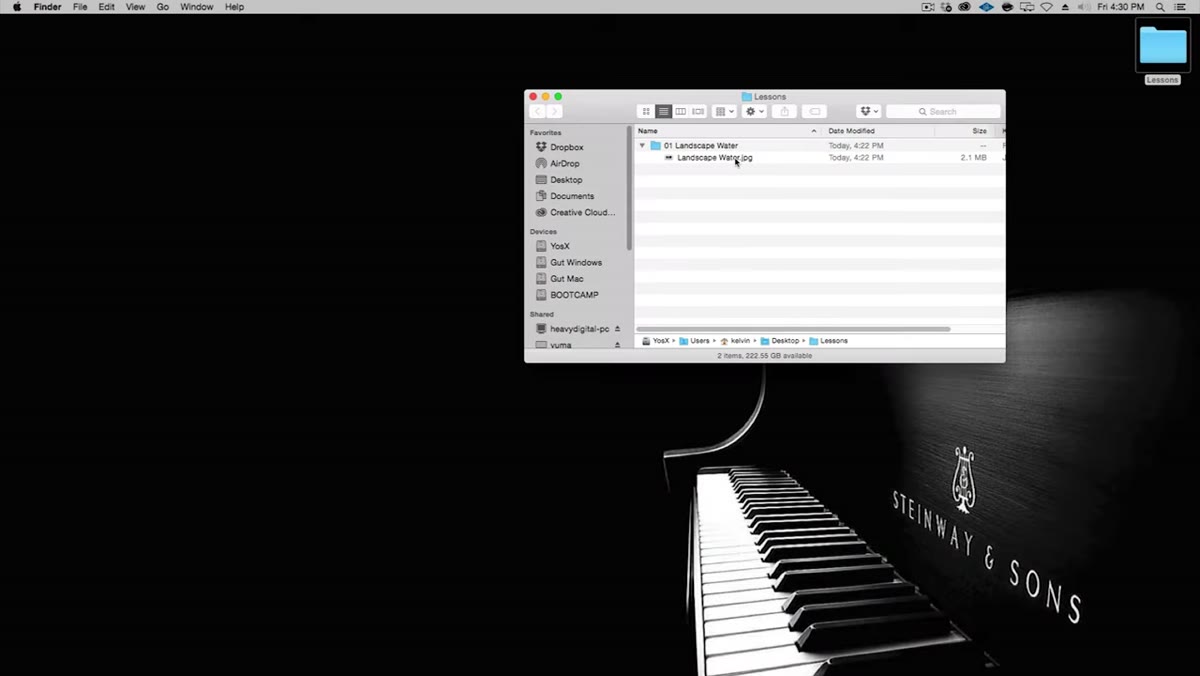Switch Finder to Cover Flow view
The width and height of the screenshot is (1200, 676).
click(x=698, y=111)
